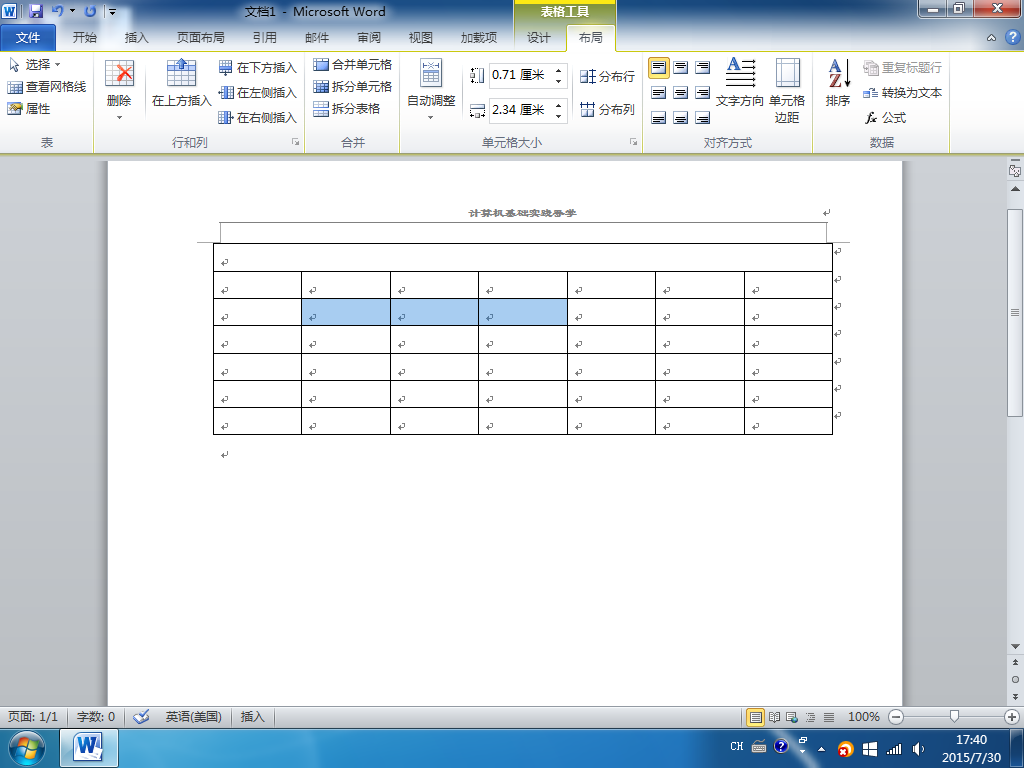Insert column to the left
Image resolution: width=1024 pixels, height=768 pixels.
click(257, 93)
